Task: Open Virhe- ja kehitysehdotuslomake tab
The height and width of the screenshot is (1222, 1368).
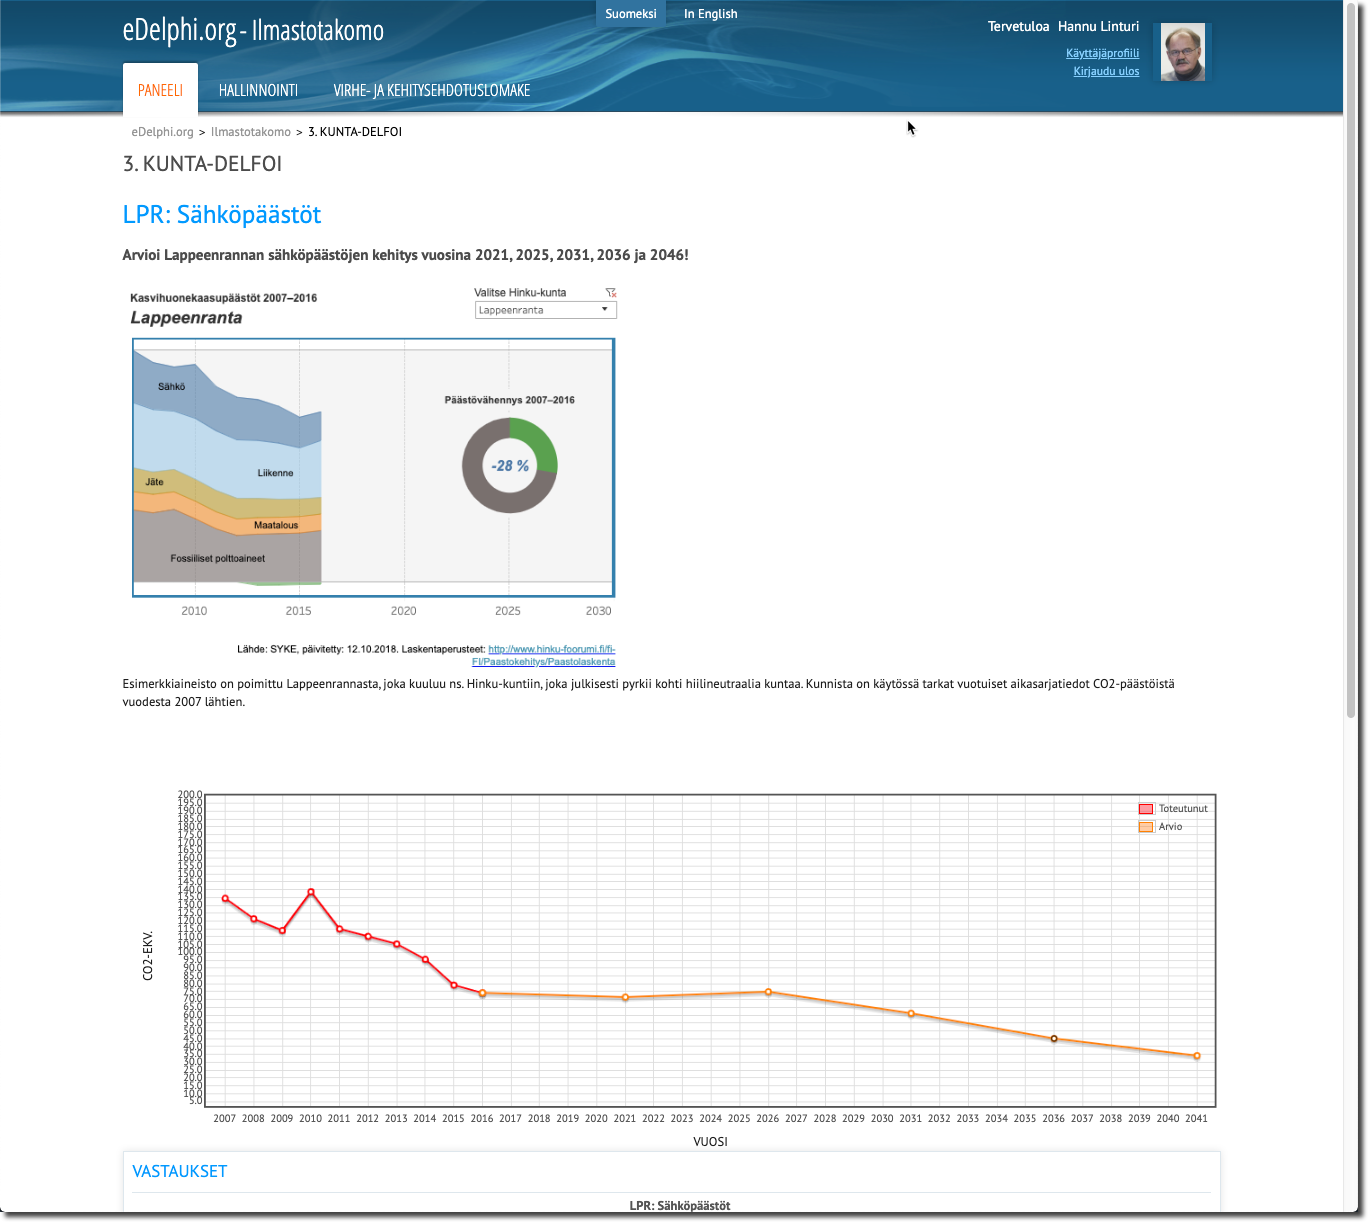Action: click(431, 90)
